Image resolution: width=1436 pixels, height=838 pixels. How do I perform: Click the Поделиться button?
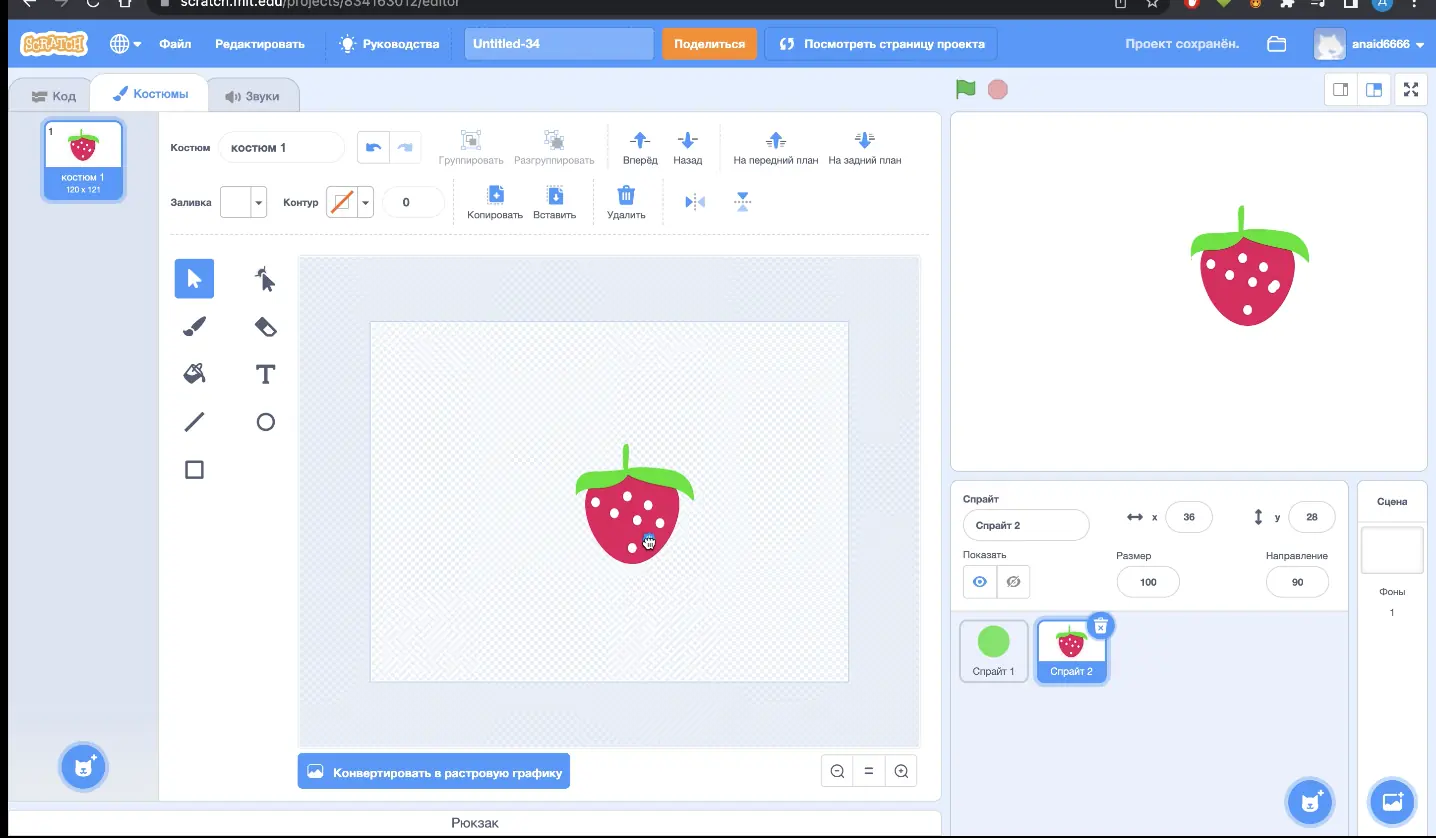coord(709,44)
